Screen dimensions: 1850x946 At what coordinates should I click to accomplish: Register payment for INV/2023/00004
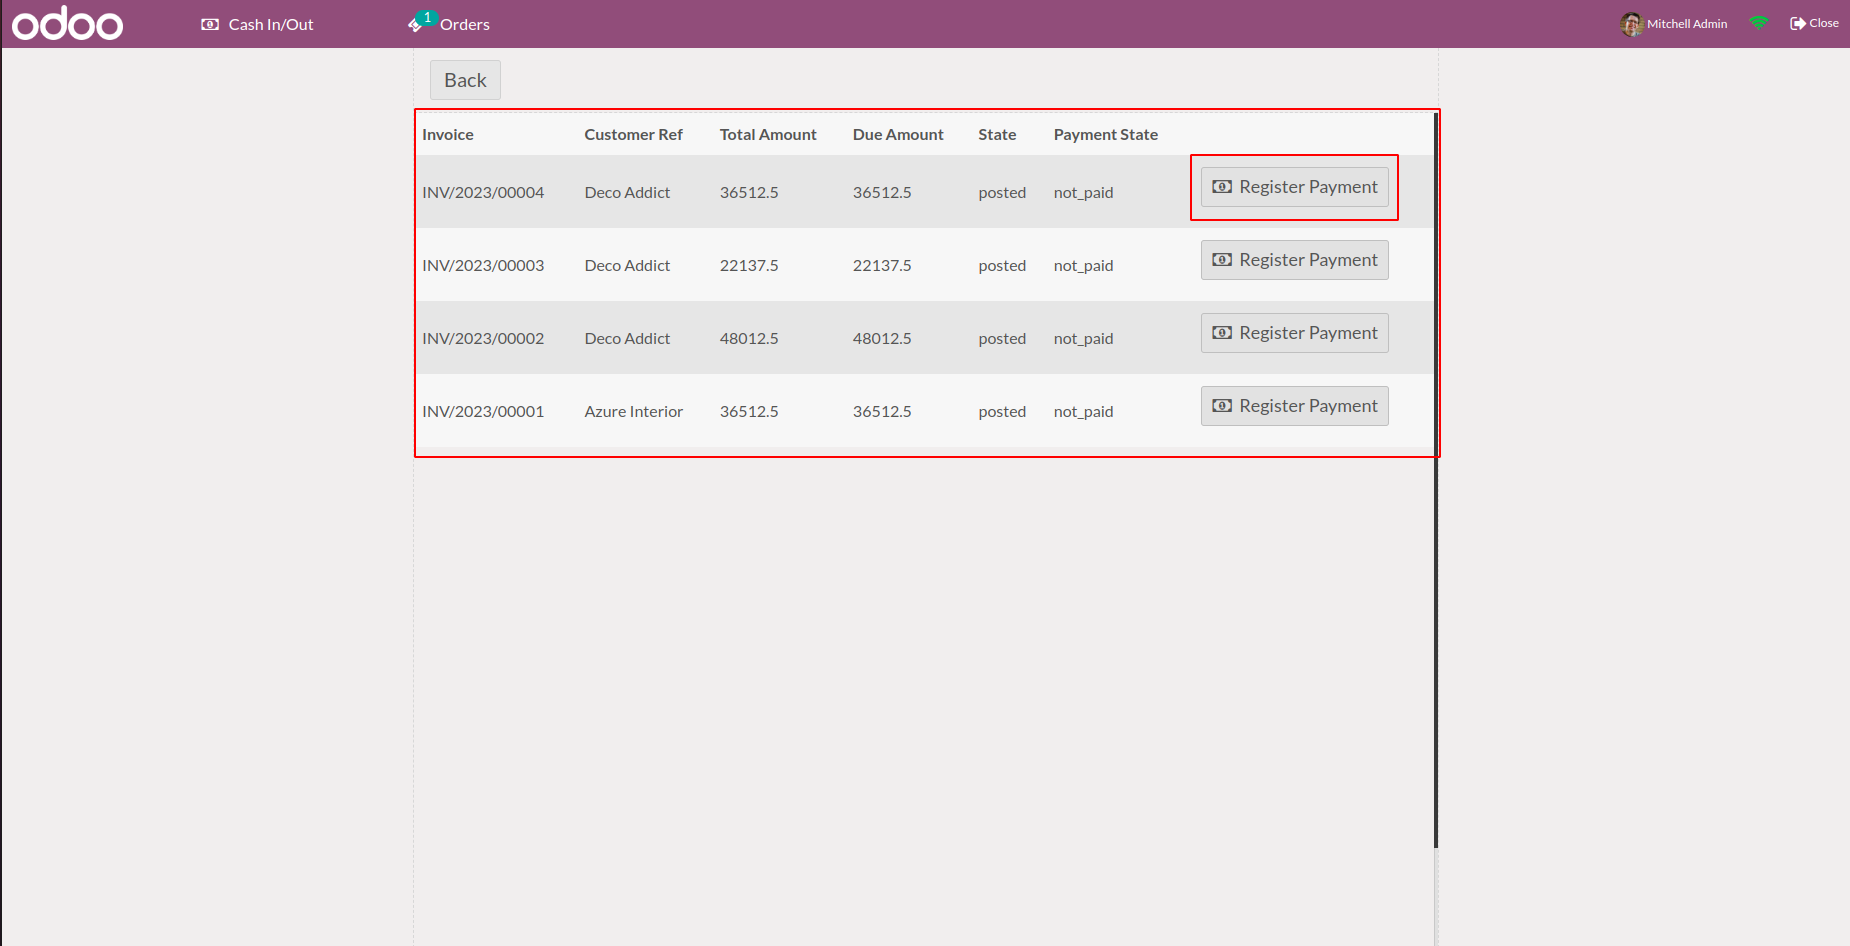[x=1294, y=187]
